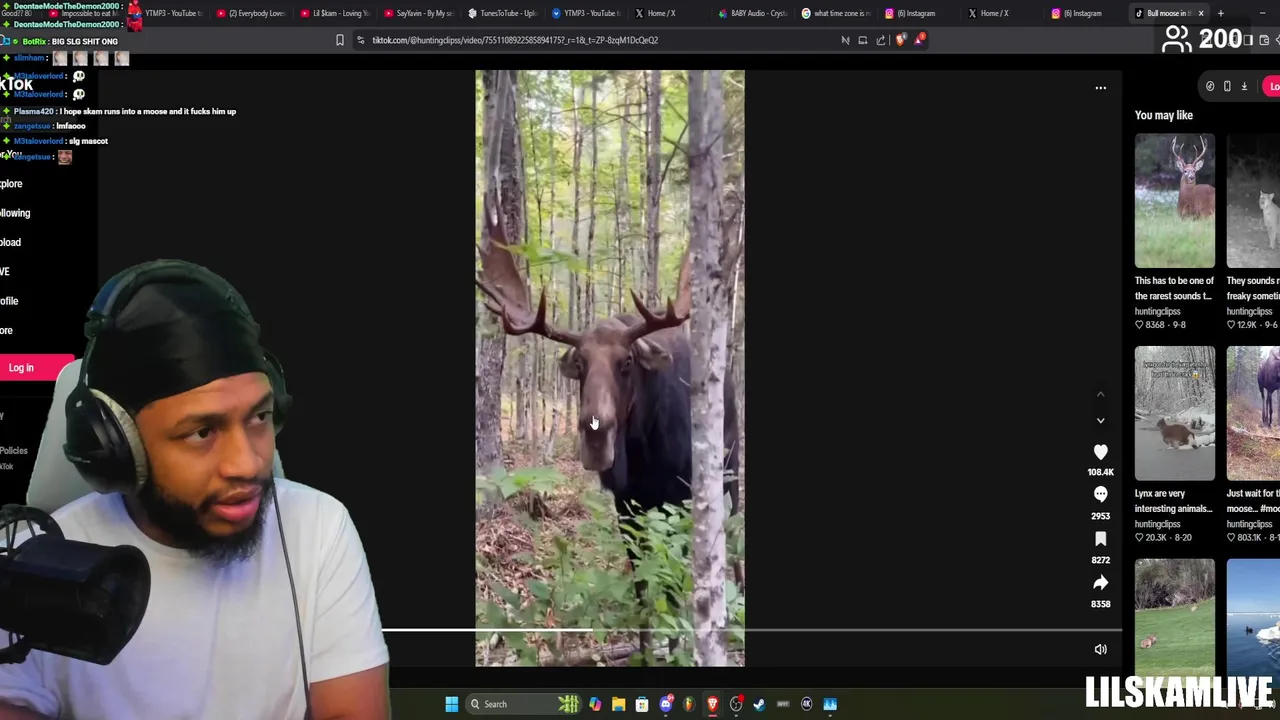Click the get app phone icon
This screenshot has width=1280, height=720.
click(1227, 87)
